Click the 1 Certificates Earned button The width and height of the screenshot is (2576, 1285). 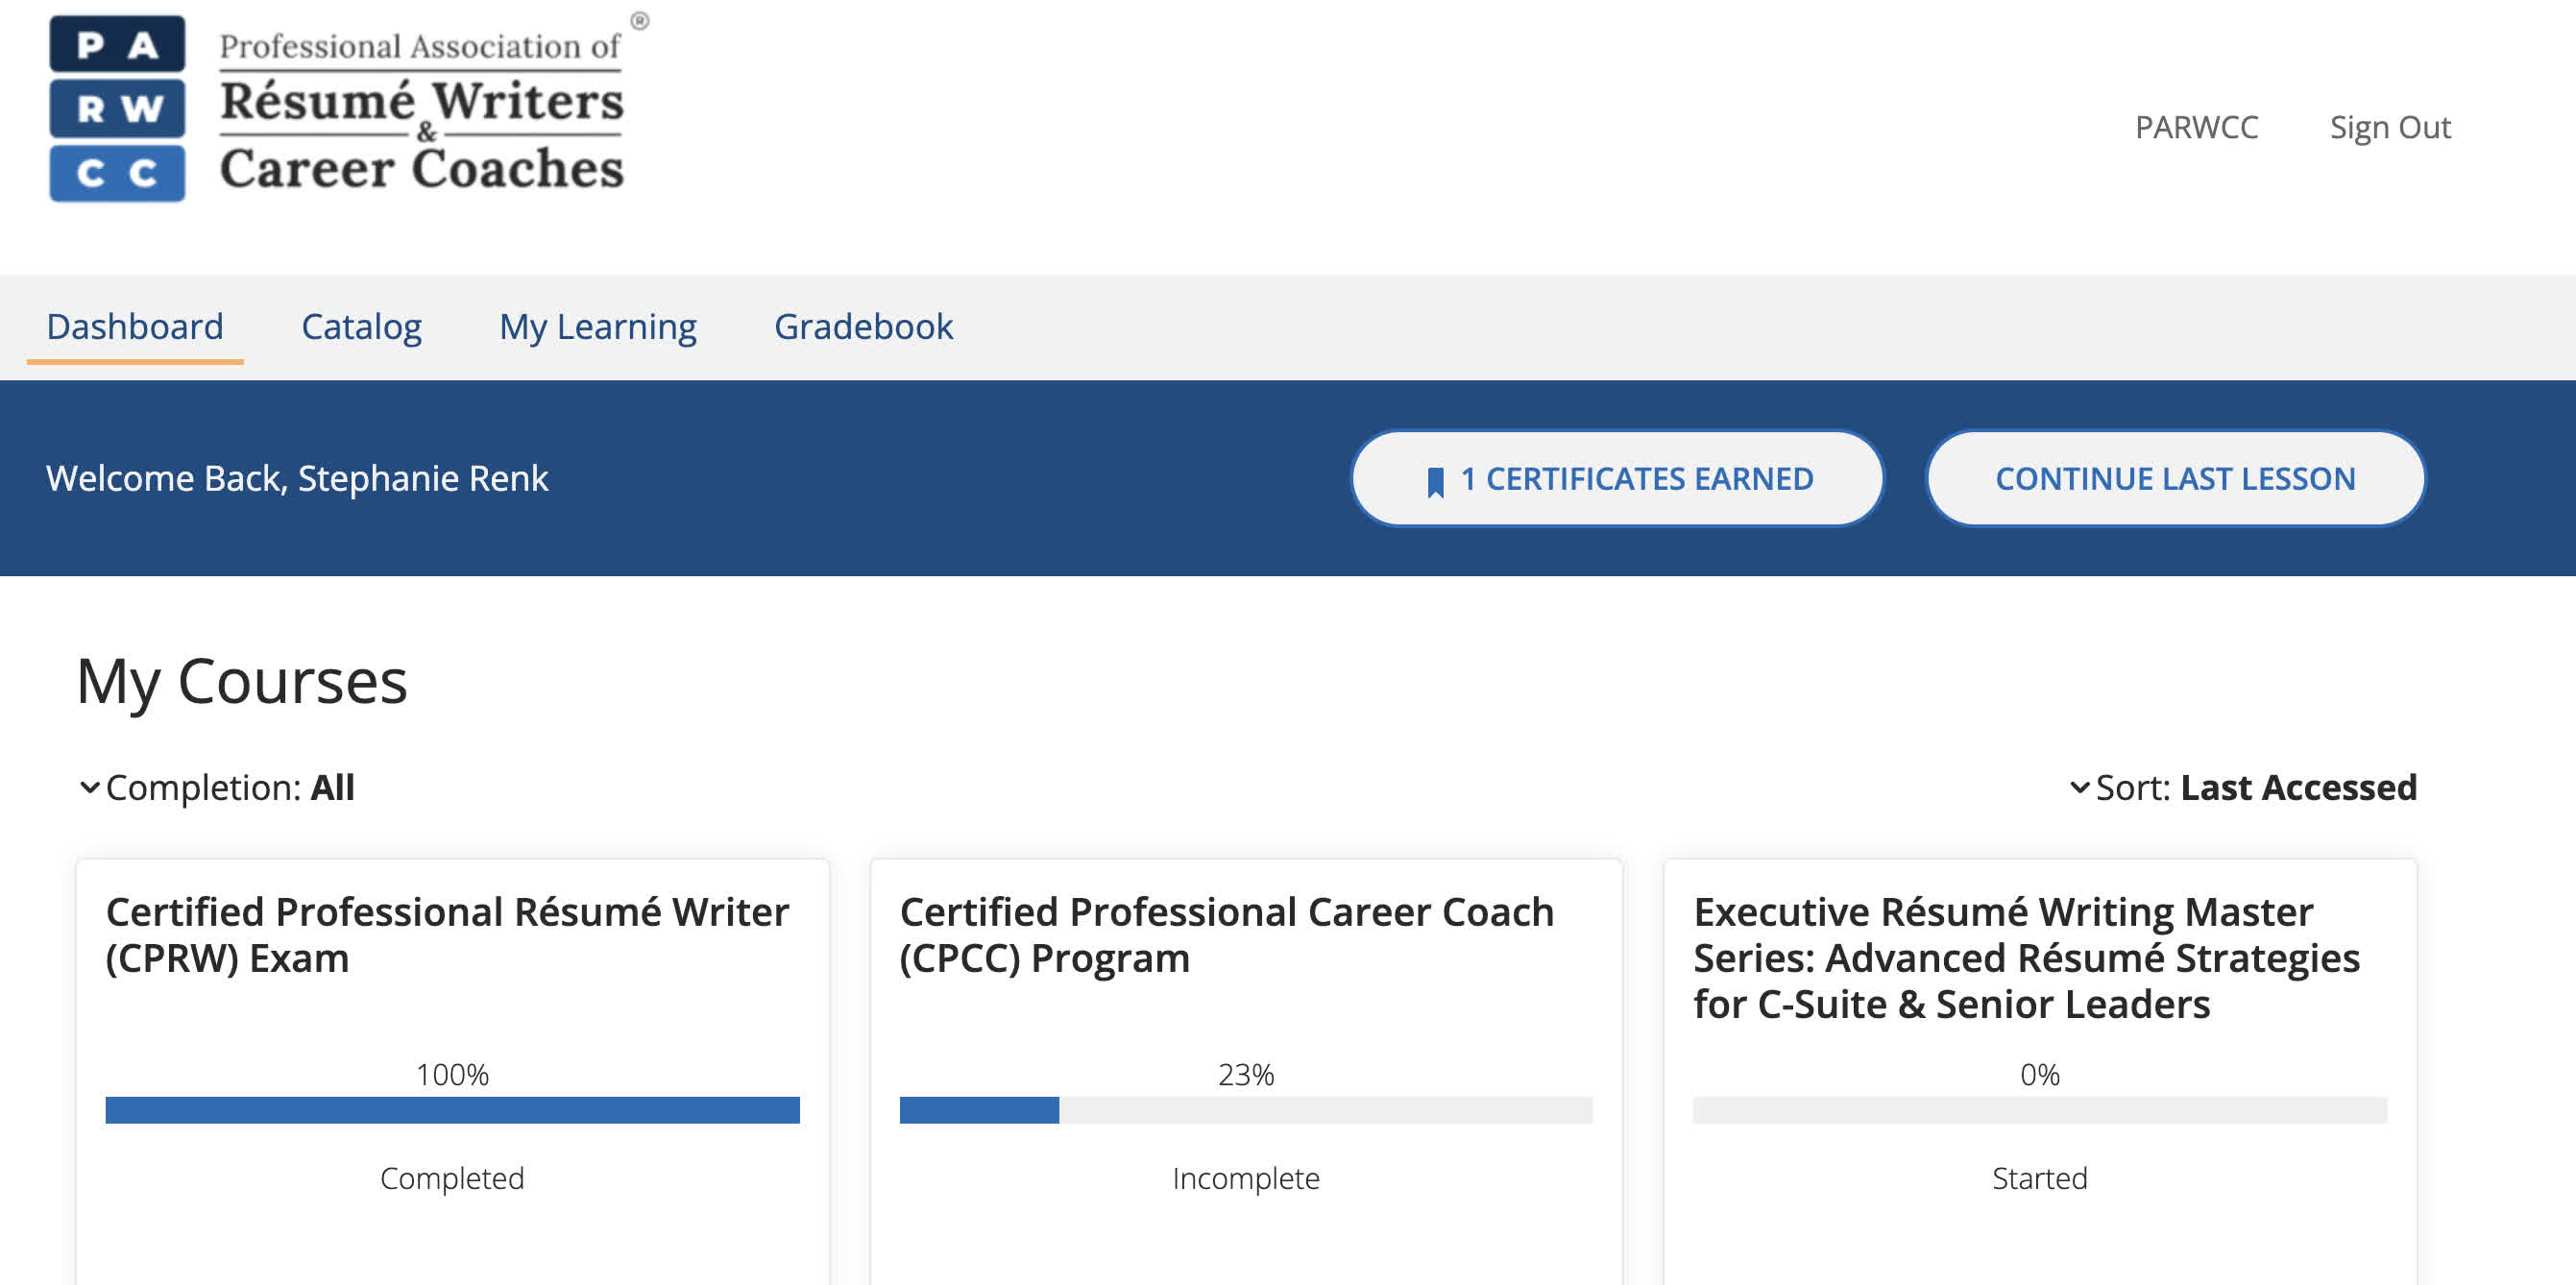coord(1617,478)
